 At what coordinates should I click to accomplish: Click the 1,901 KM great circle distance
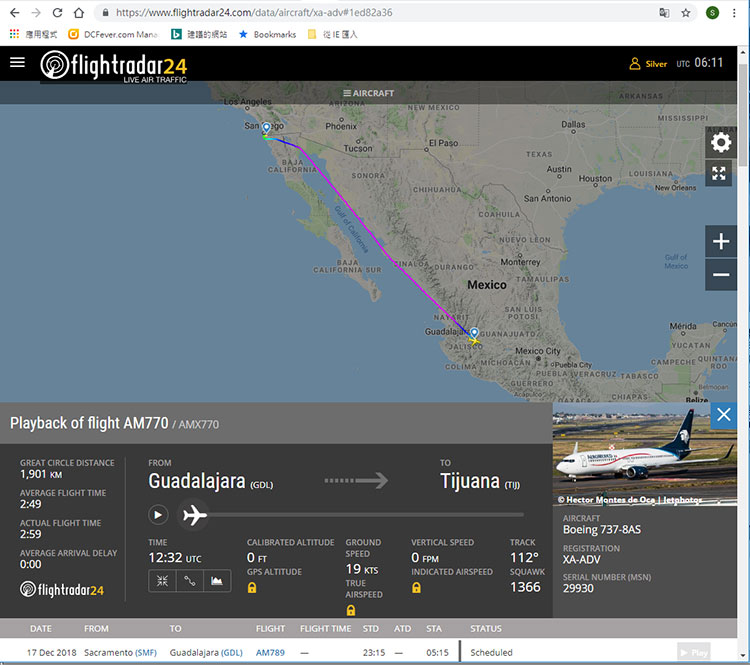click(41, 474)
